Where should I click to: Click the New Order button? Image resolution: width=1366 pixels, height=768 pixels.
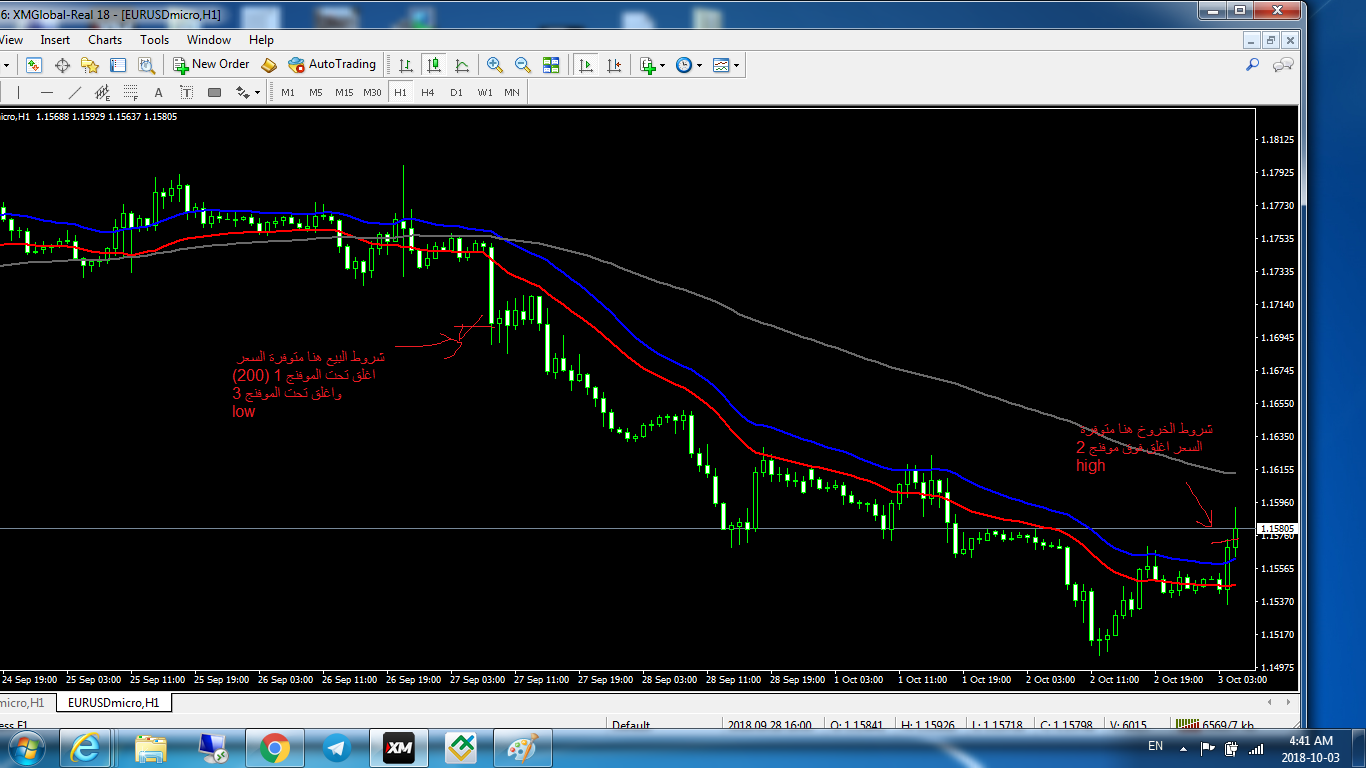(x=211, y=64)
